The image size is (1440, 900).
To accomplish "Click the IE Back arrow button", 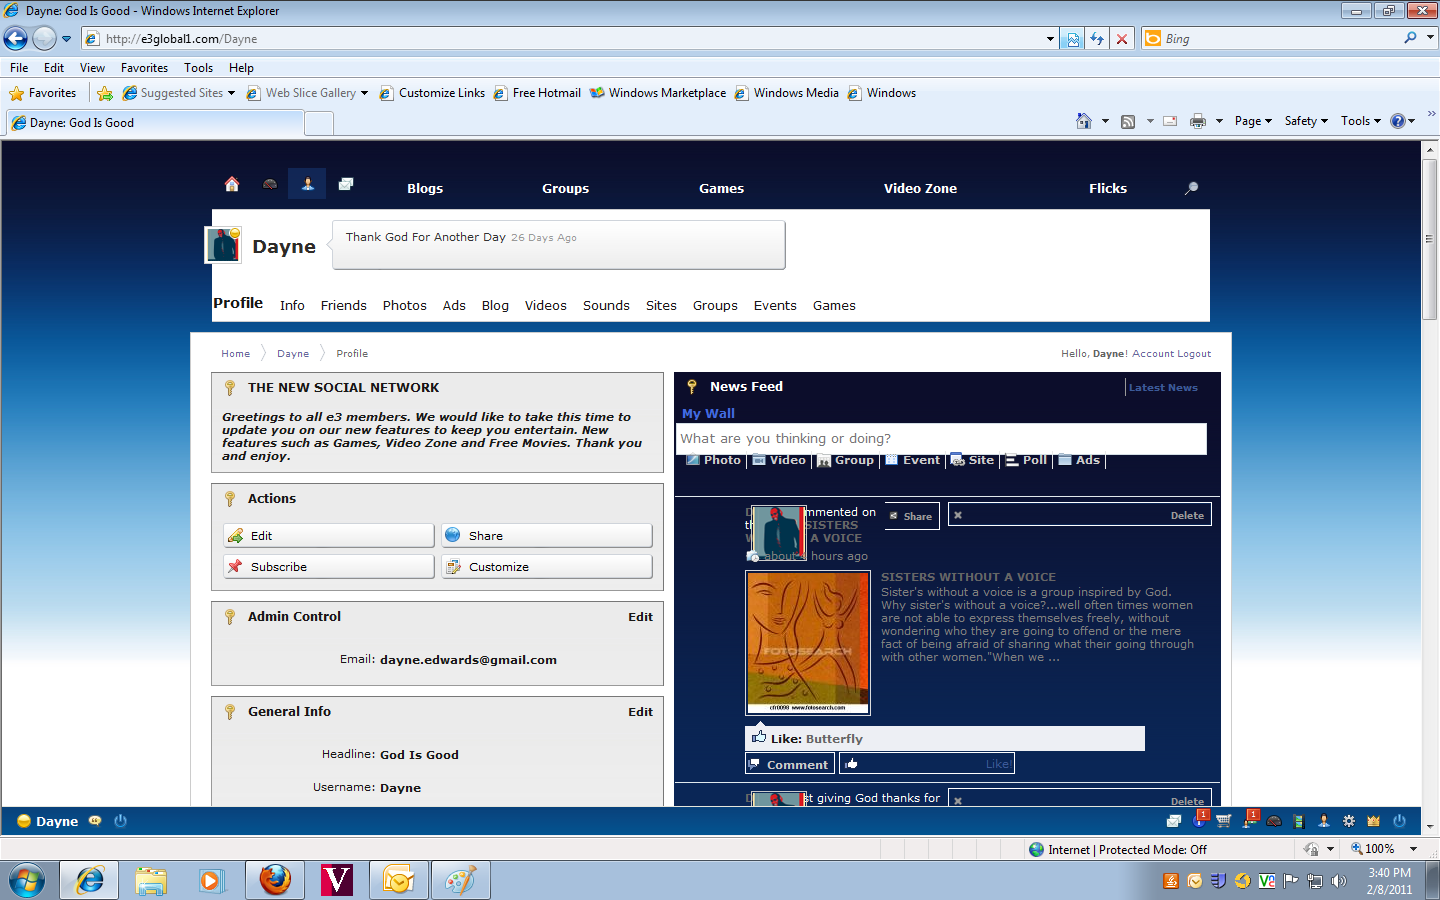I will [x=16, y=38].
